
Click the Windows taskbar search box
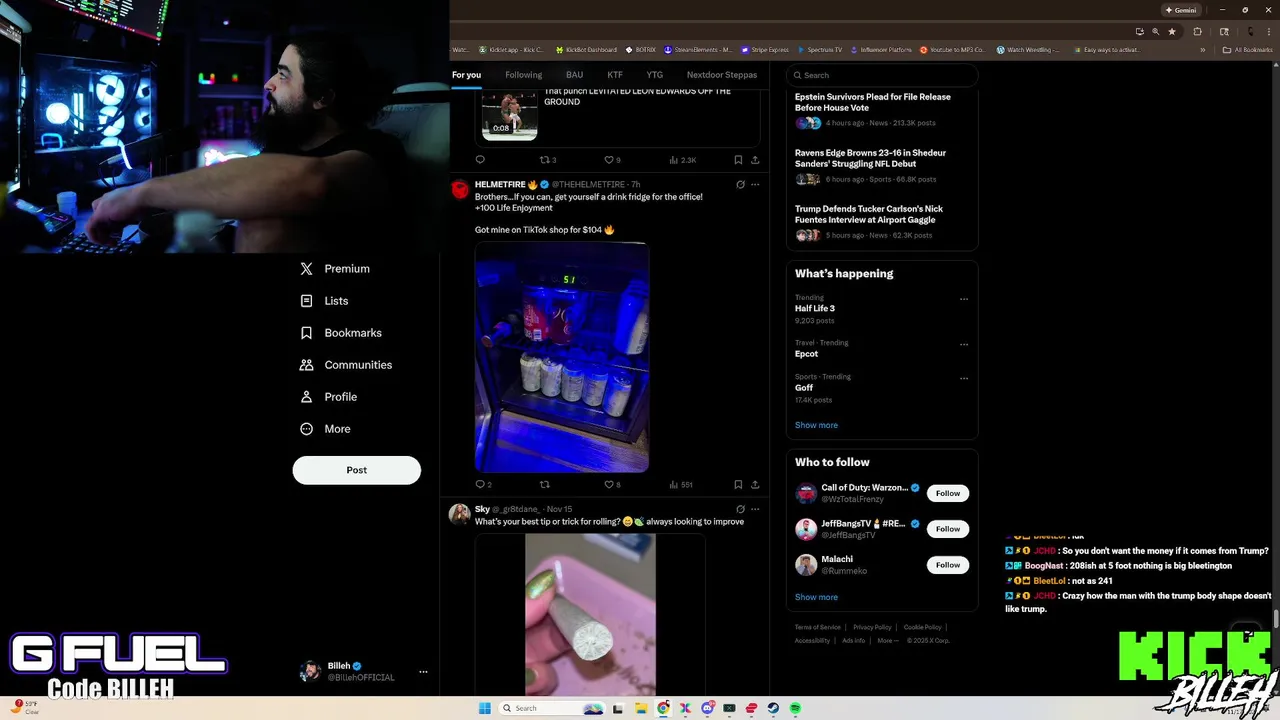[550, 708]
